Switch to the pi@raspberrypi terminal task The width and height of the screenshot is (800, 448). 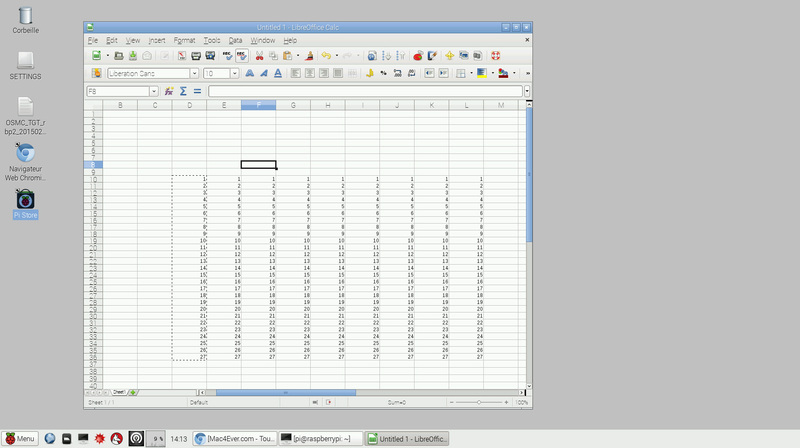321,439
